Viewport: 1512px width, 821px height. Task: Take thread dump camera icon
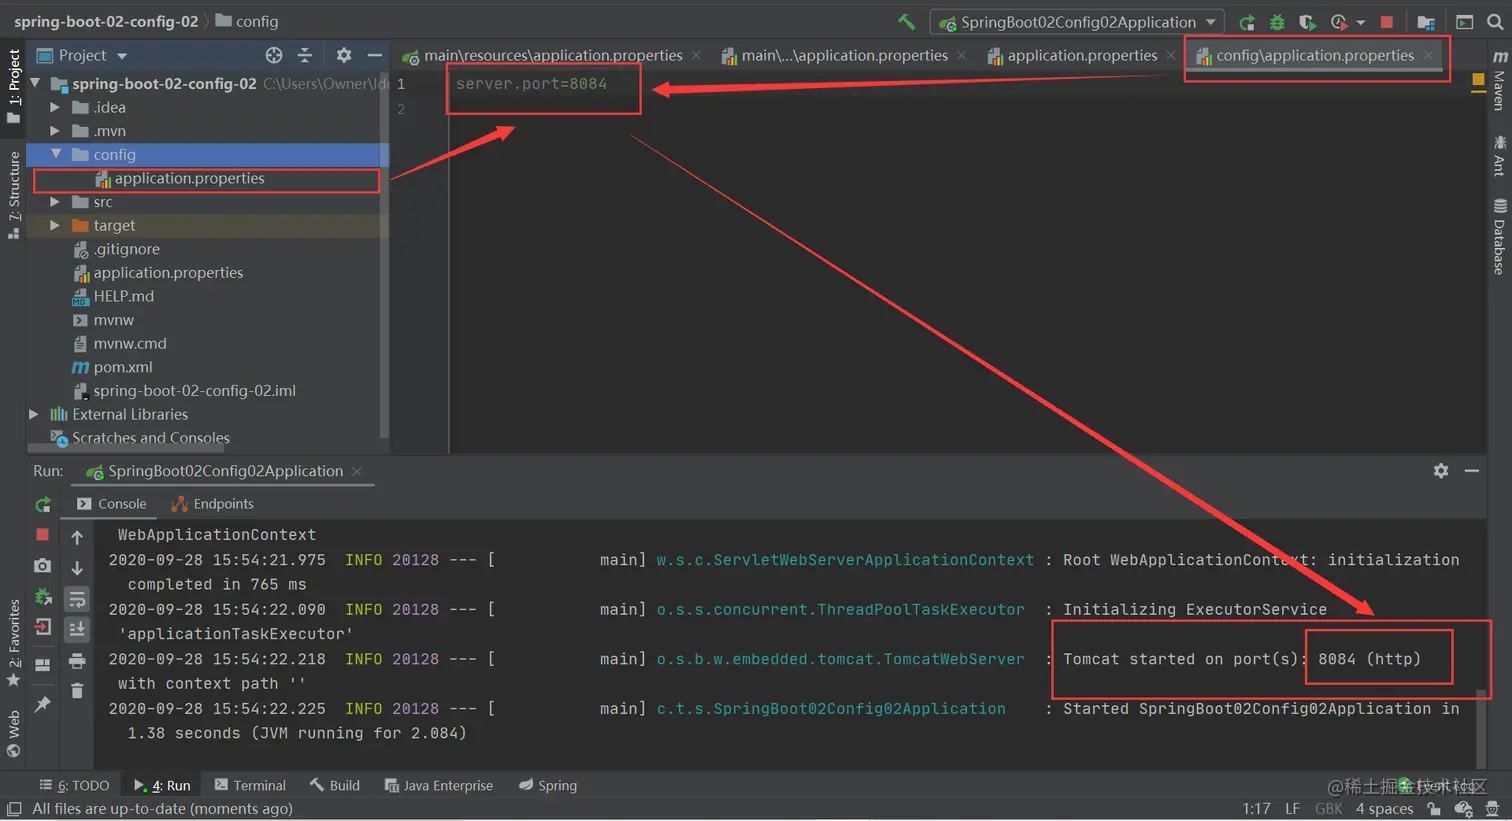[42, 566]
